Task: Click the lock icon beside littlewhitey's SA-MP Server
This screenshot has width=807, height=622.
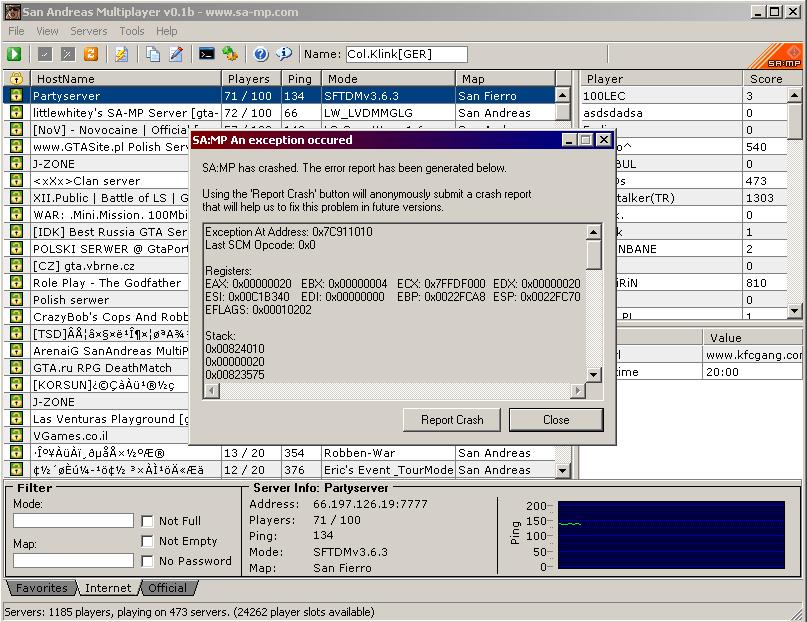Action: coord(16,113)
